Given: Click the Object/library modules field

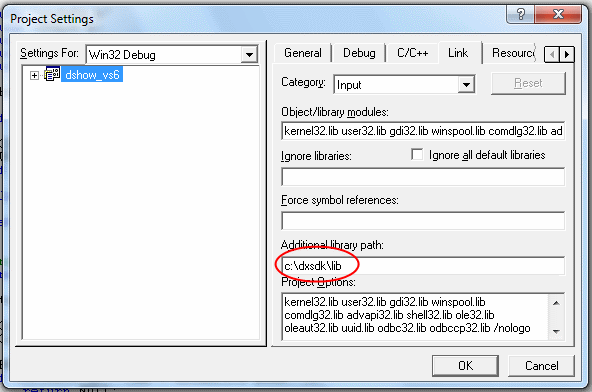Looking at the screenshot, I should click(x=423, y=131).
